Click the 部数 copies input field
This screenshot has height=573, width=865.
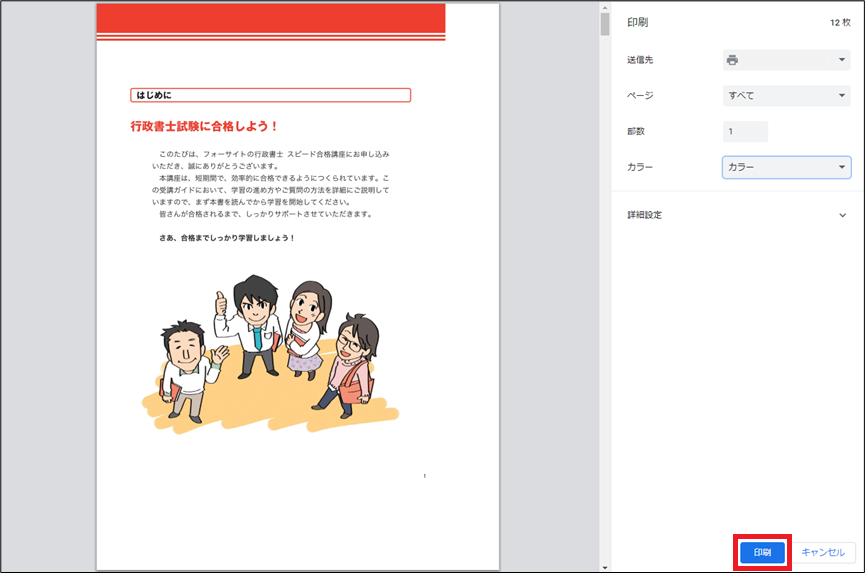[745, 131]
